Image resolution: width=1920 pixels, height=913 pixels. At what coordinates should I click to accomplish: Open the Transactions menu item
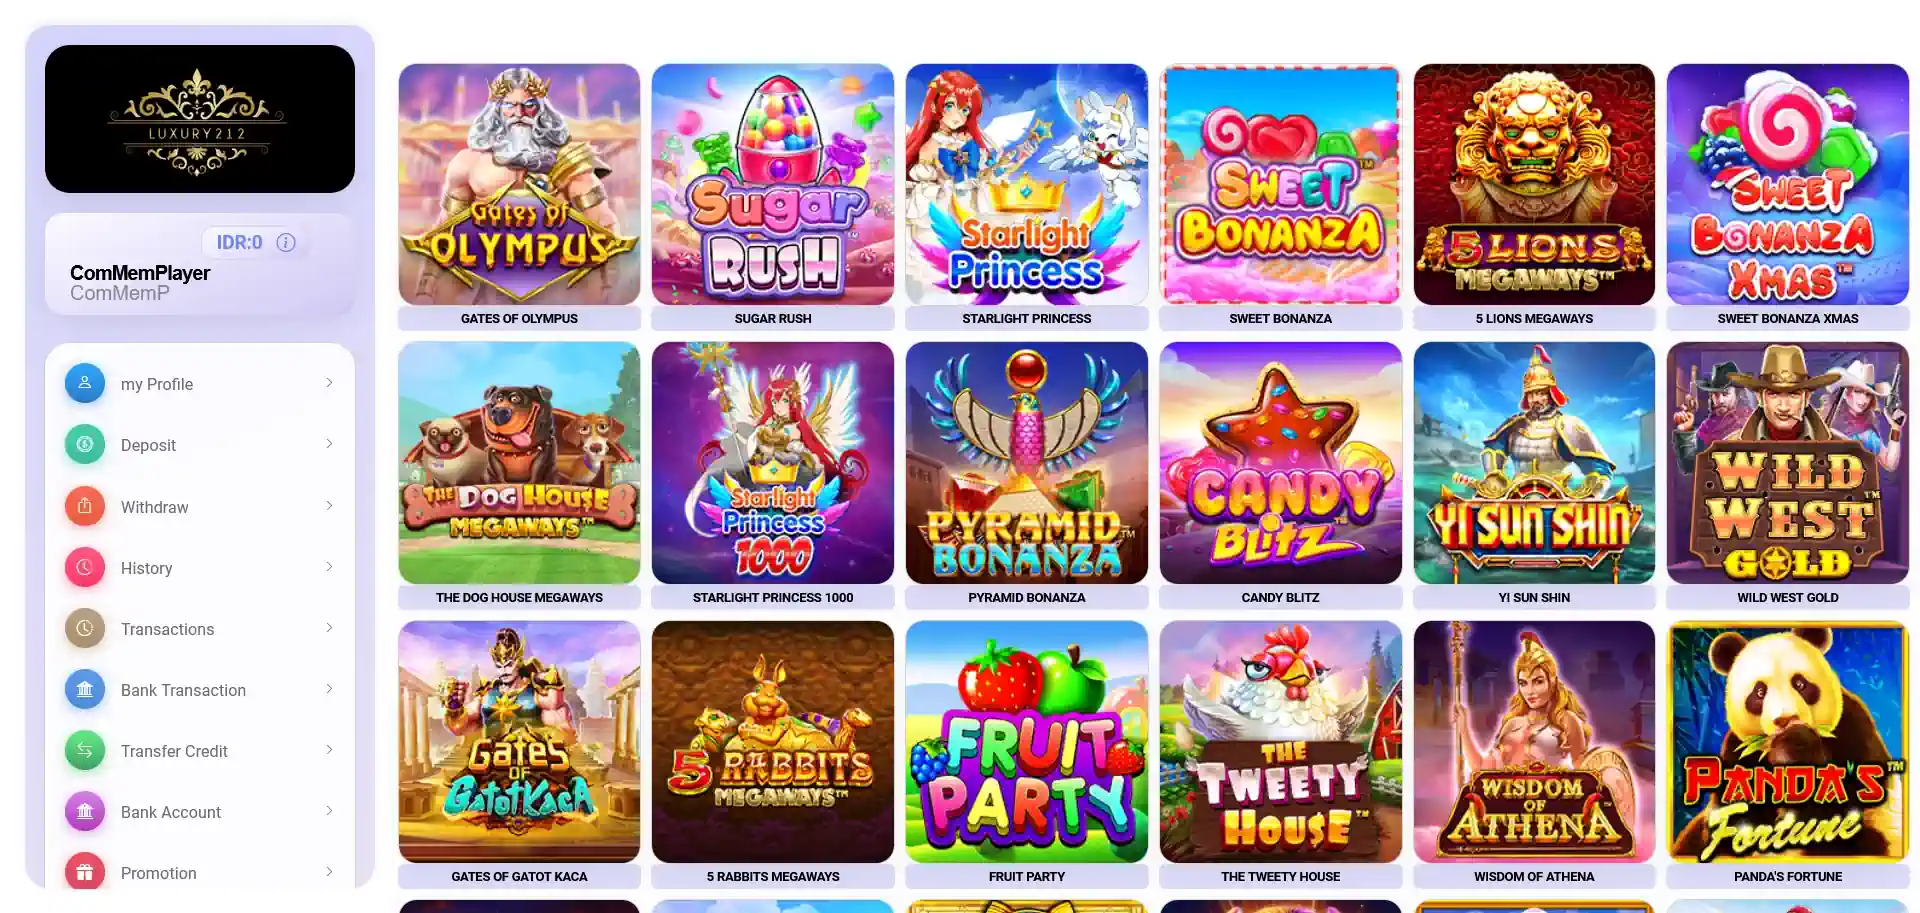click(x=200, y=628)
